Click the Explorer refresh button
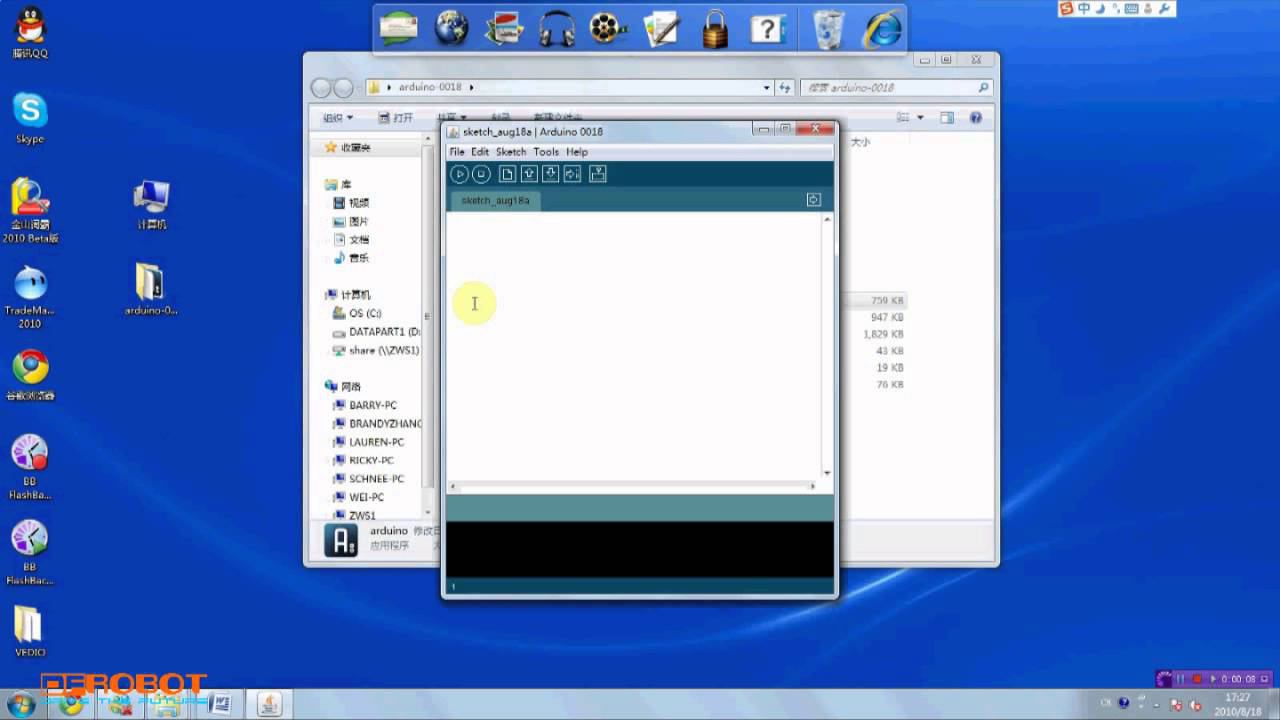 (x=785, y=88)
